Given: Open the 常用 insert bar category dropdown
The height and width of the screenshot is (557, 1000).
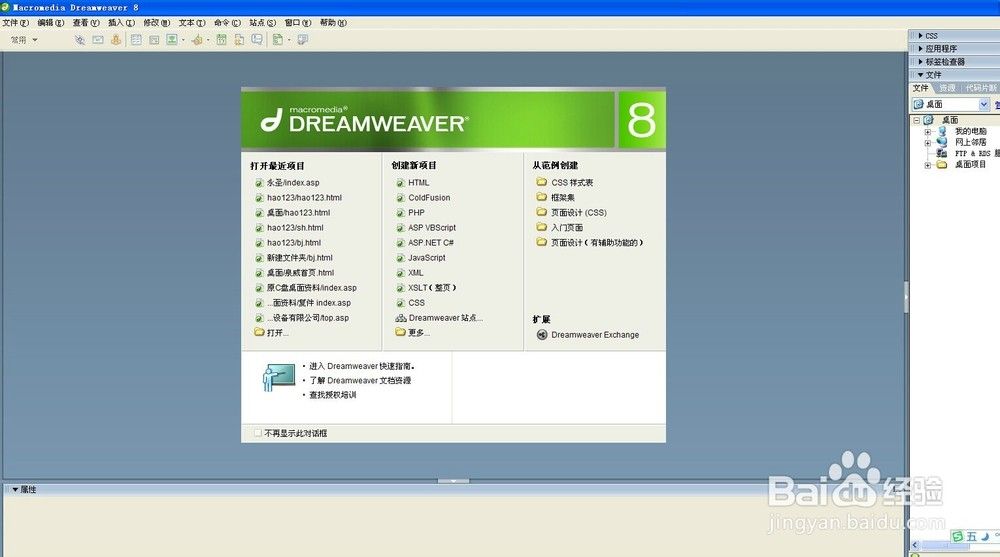Looking at the screenshot, I should click(24, 40).
